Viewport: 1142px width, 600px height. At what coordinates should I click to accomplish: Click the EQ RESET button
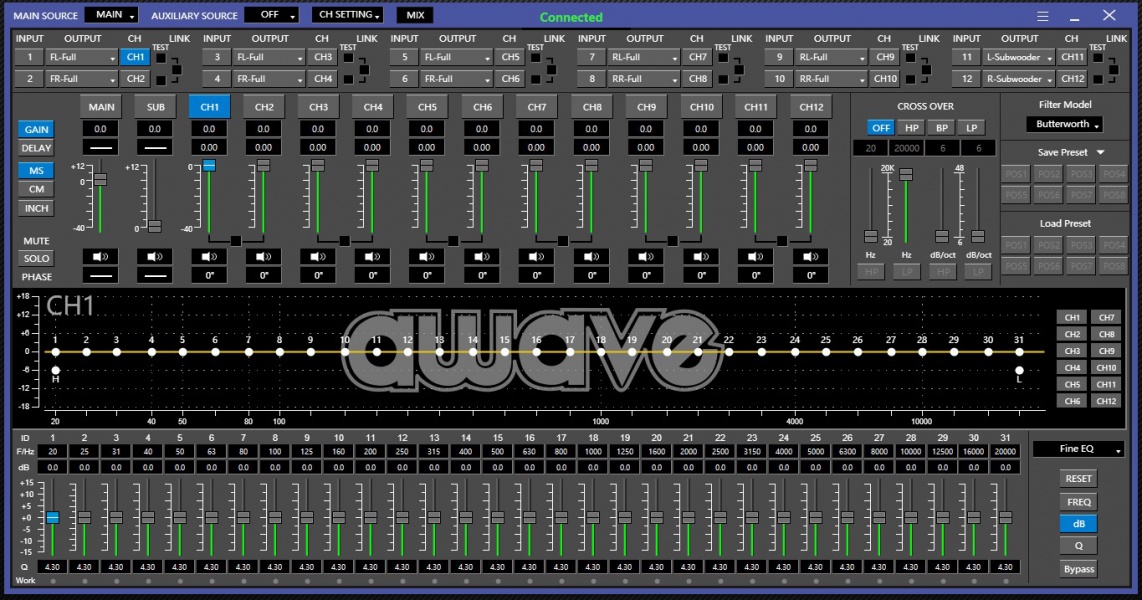click(x=1079, y=478)
